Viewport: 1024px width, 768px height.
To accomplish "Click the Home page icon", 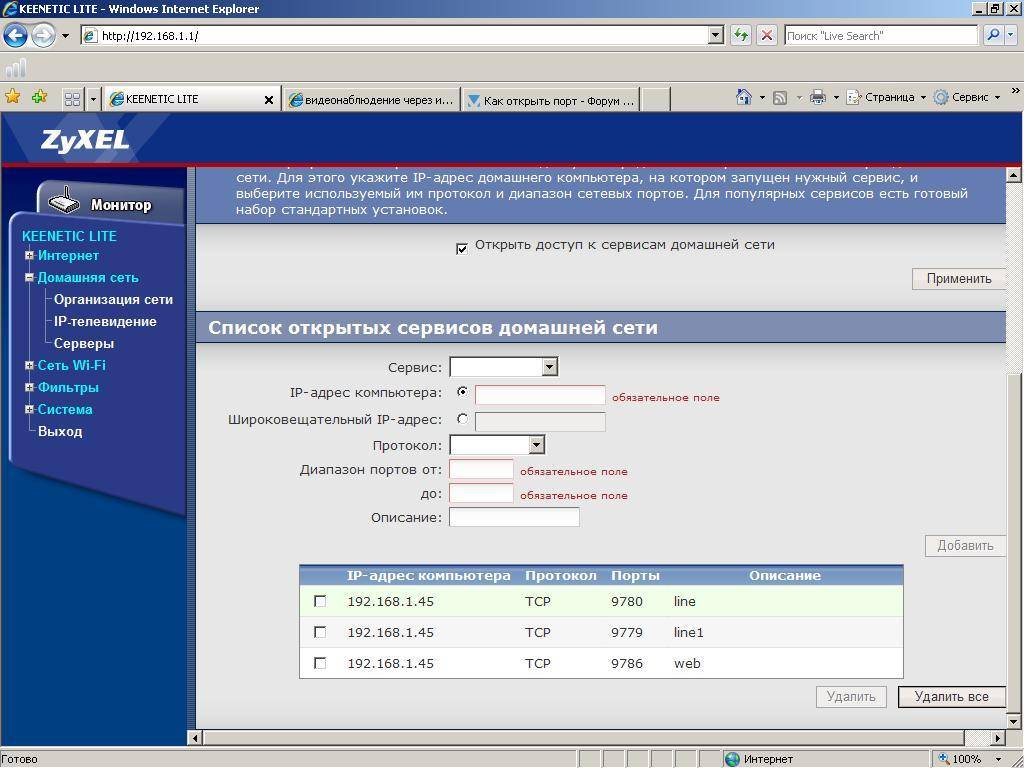I will point(743,97).
